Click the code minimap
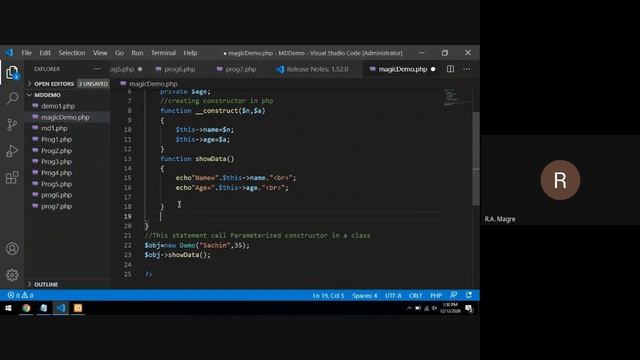The height and width of the screenshot is (360, 640). click(456, 97)
